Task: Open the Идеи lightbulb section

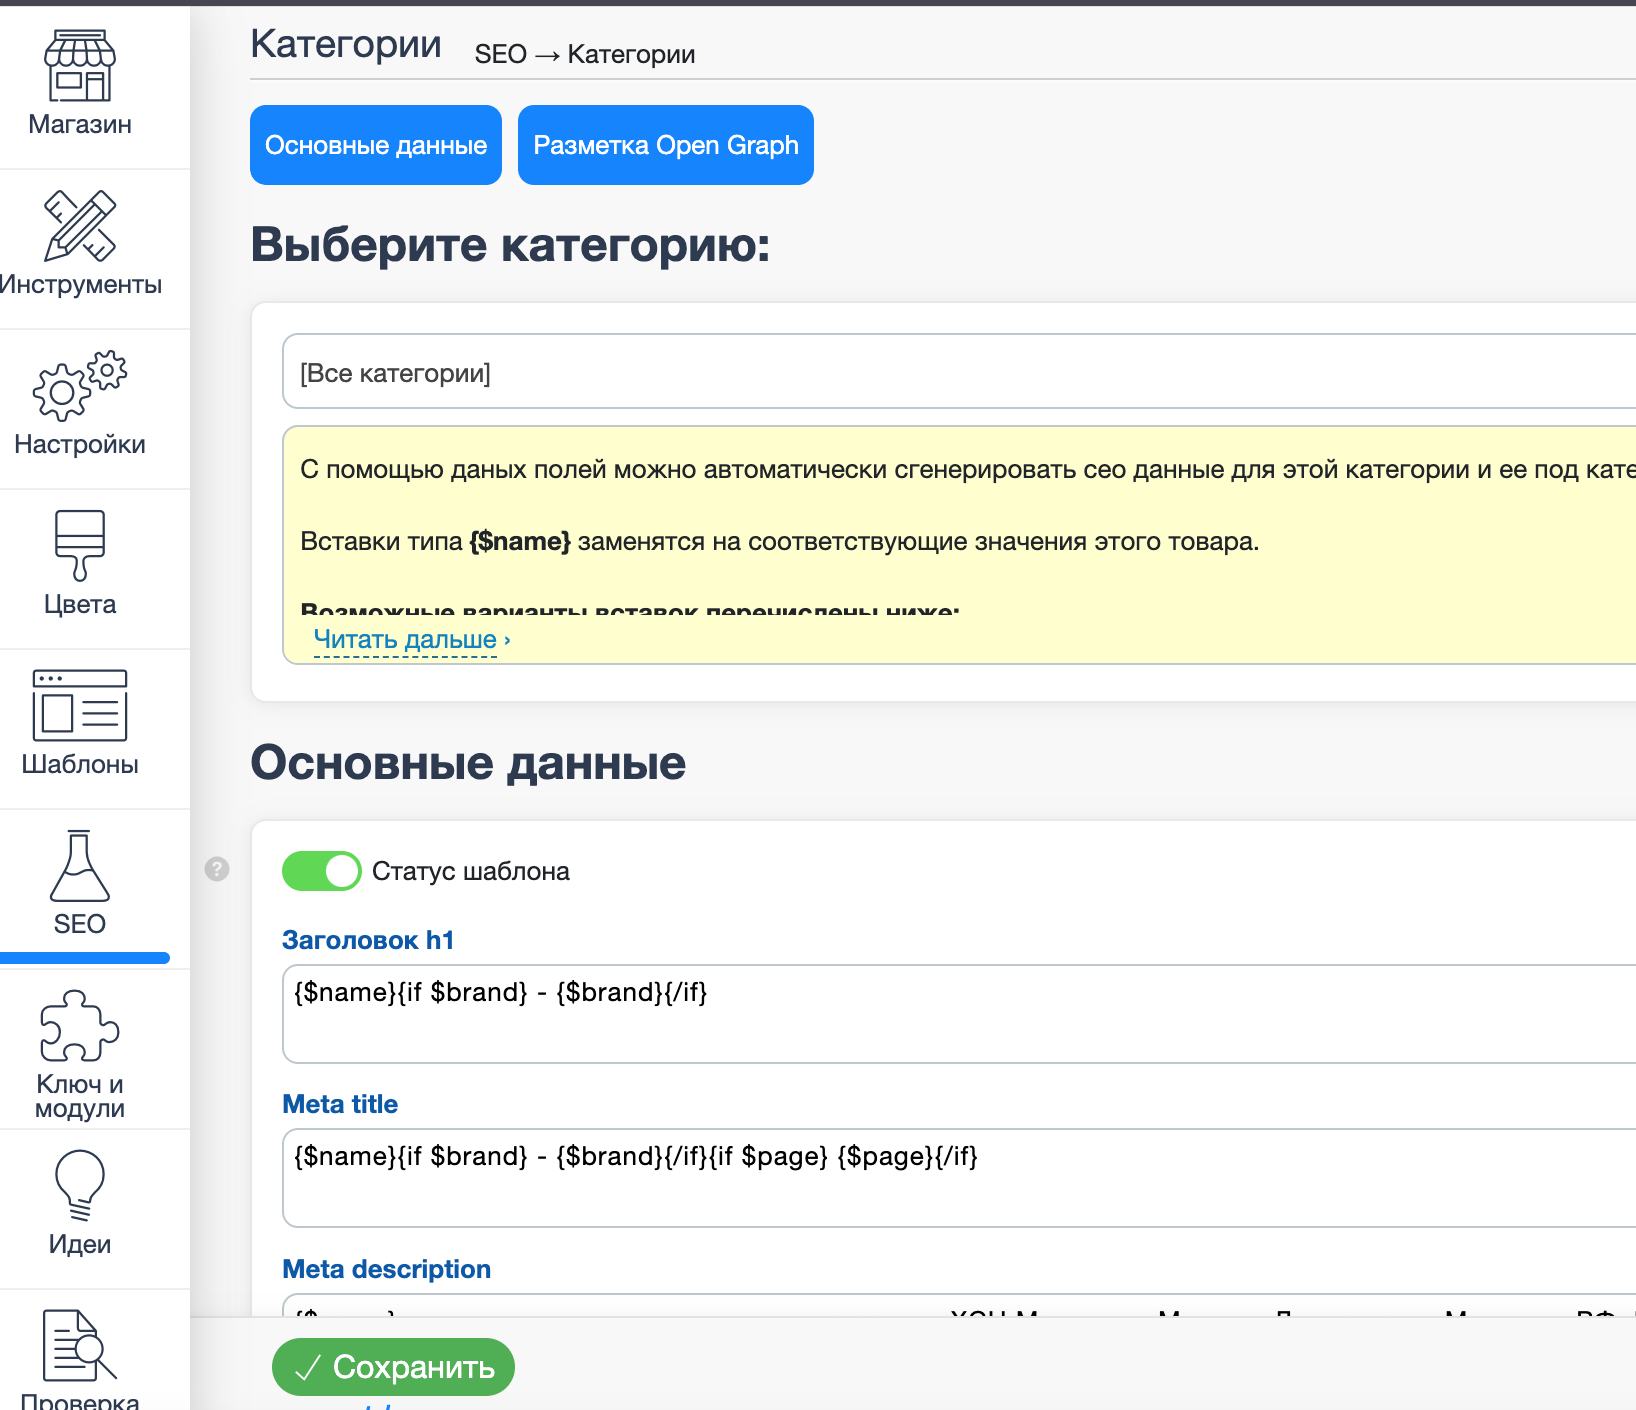Action: [80, 1205]
